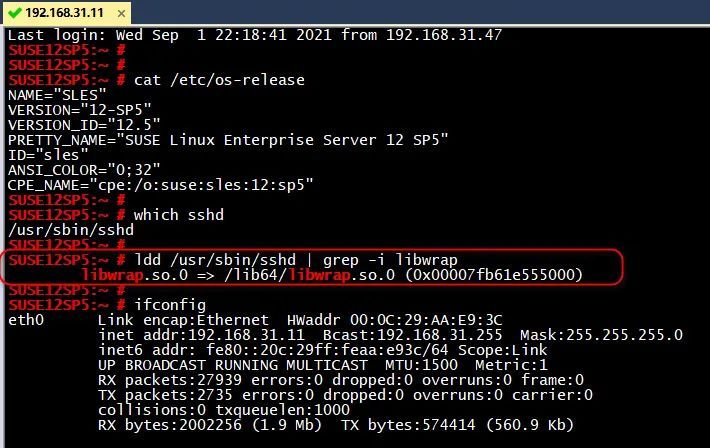The height and width of the screenshot is (448, 710).
Task: Click the inet addr:192.168.31.11 text
Action: tap(201, 335)
